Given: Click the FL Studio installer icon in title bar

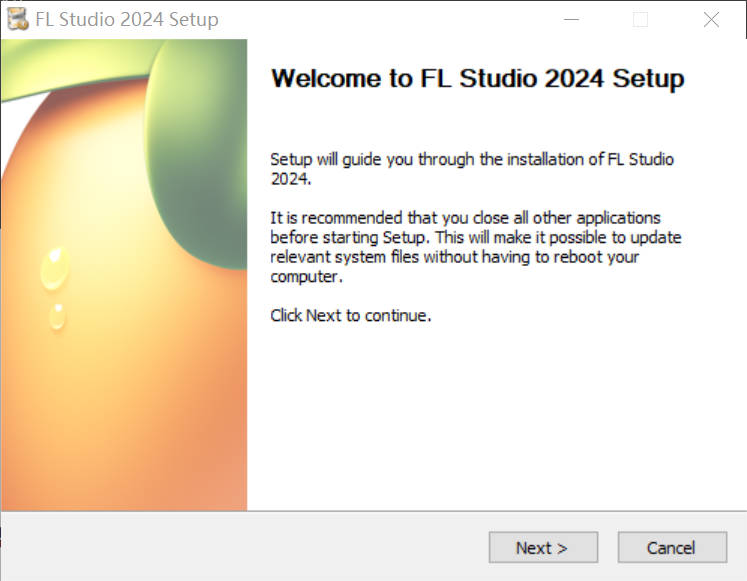Looking at the screenshot, I should [x=17, y=19].
